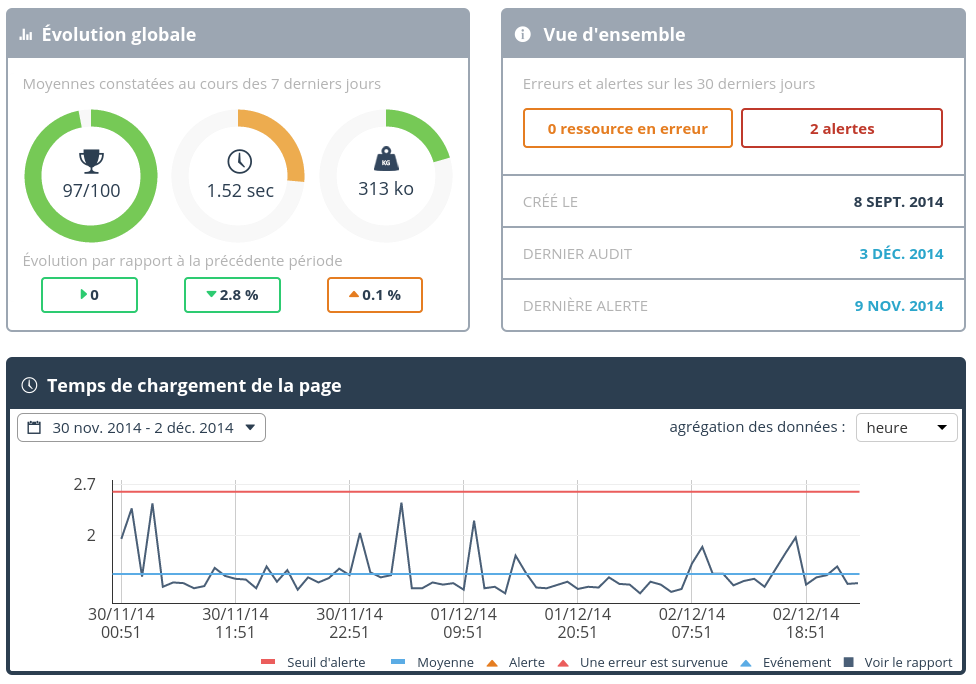Image resolution: width=976 pixels, height=684 pixels.
Task: Click the 8 SEPT. 2014 creation date
Action: coord(898,202)
